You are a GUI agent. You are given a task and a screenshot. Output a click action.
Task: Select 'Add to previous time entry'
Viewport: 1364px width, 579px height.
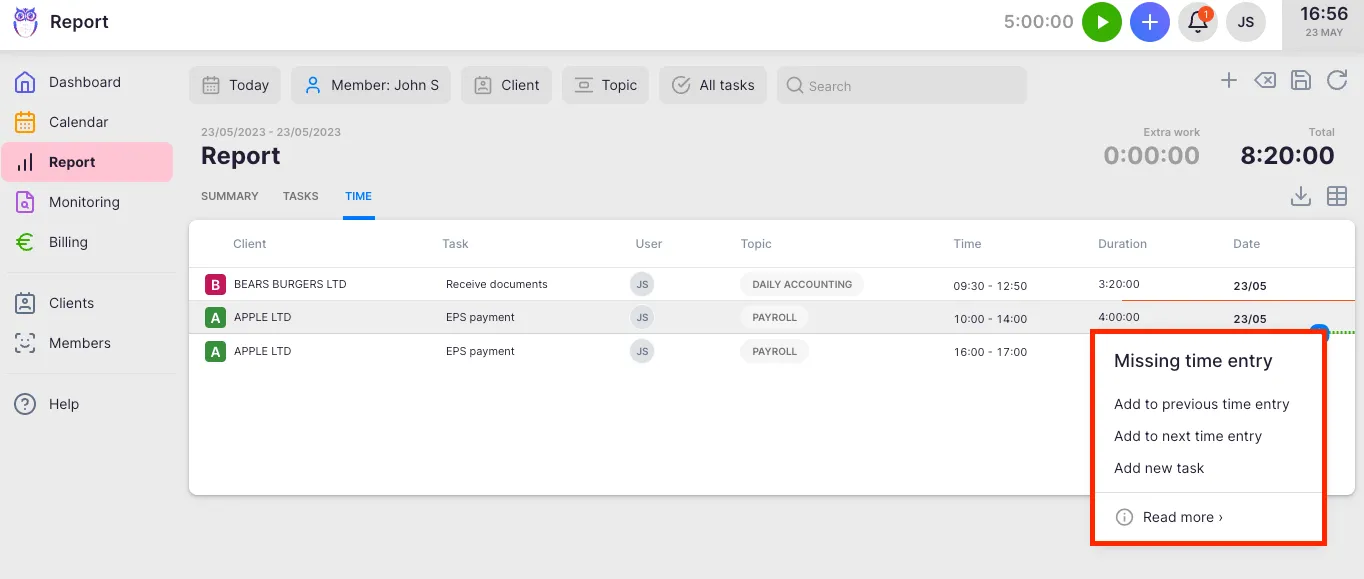(1202, 404)
